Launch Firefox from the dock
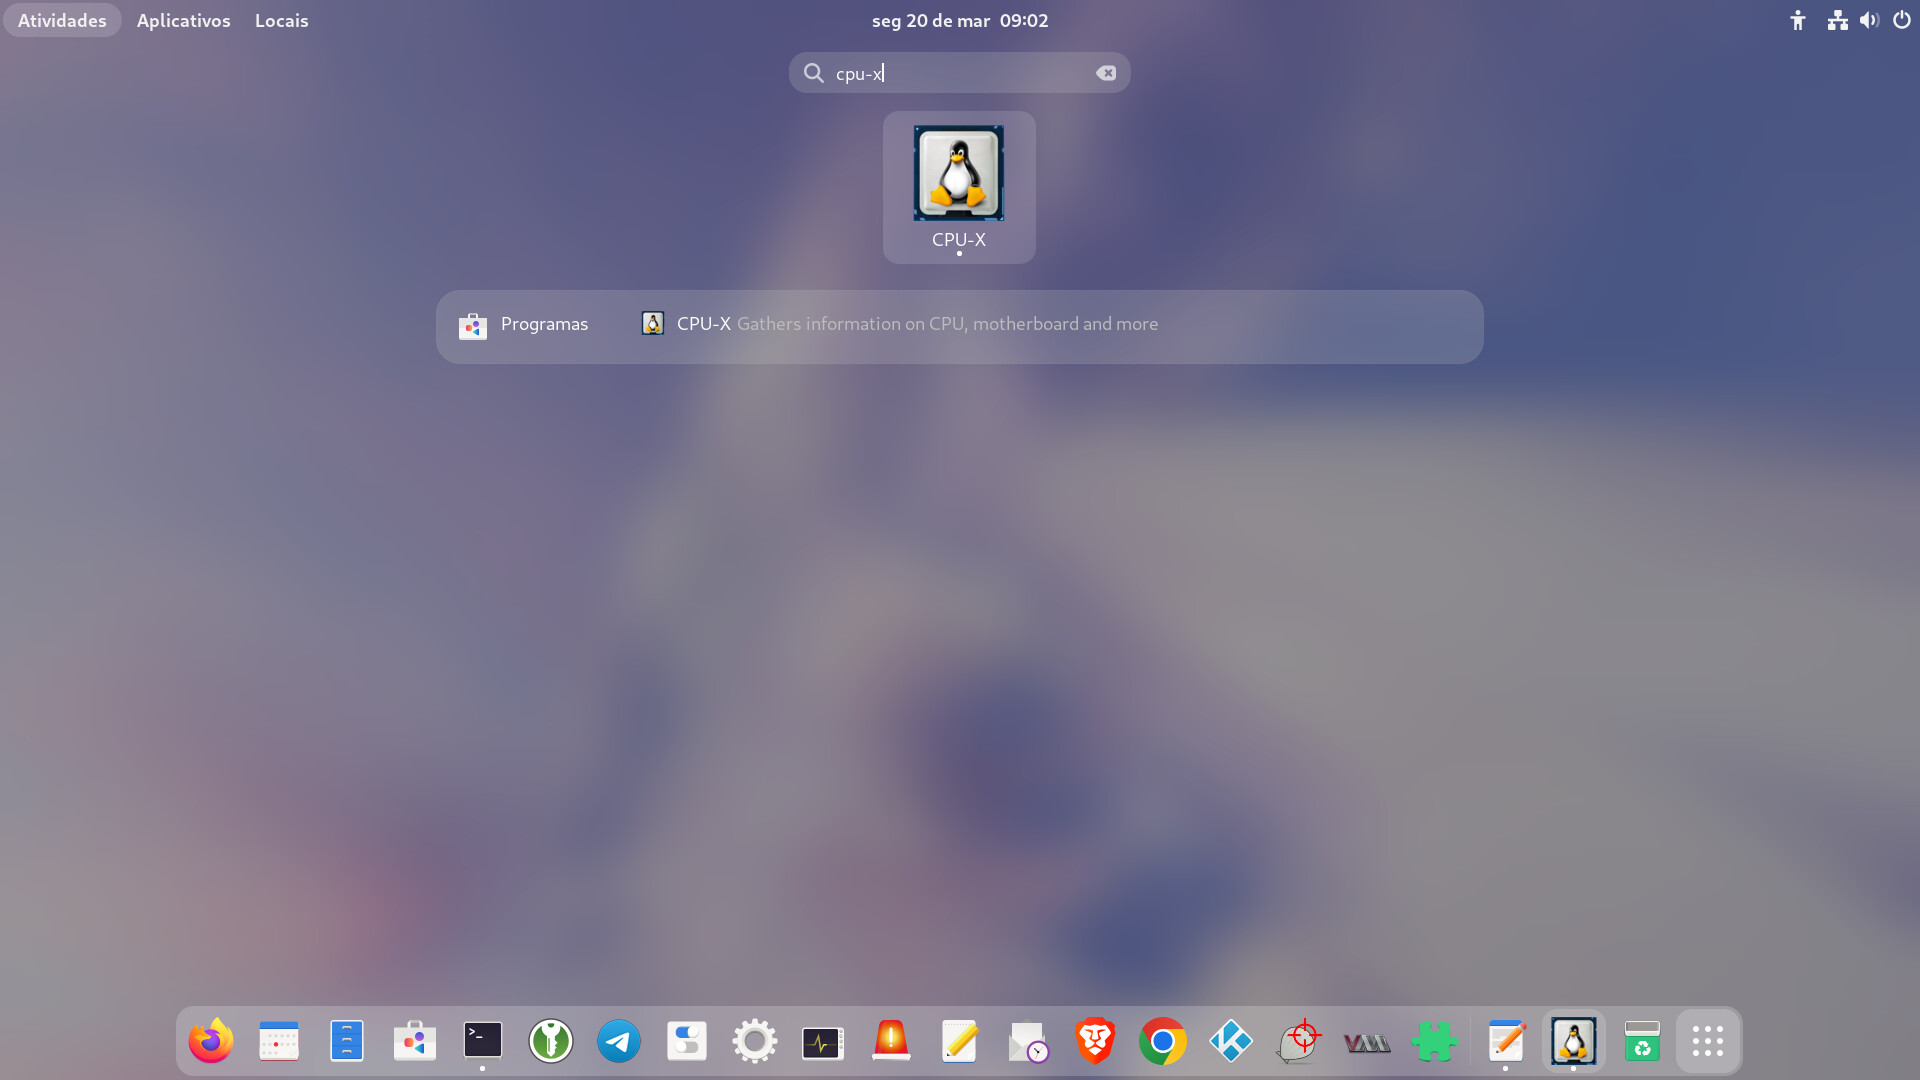This screenshot has height=1080, width=1920. [x=211, y=1041]
